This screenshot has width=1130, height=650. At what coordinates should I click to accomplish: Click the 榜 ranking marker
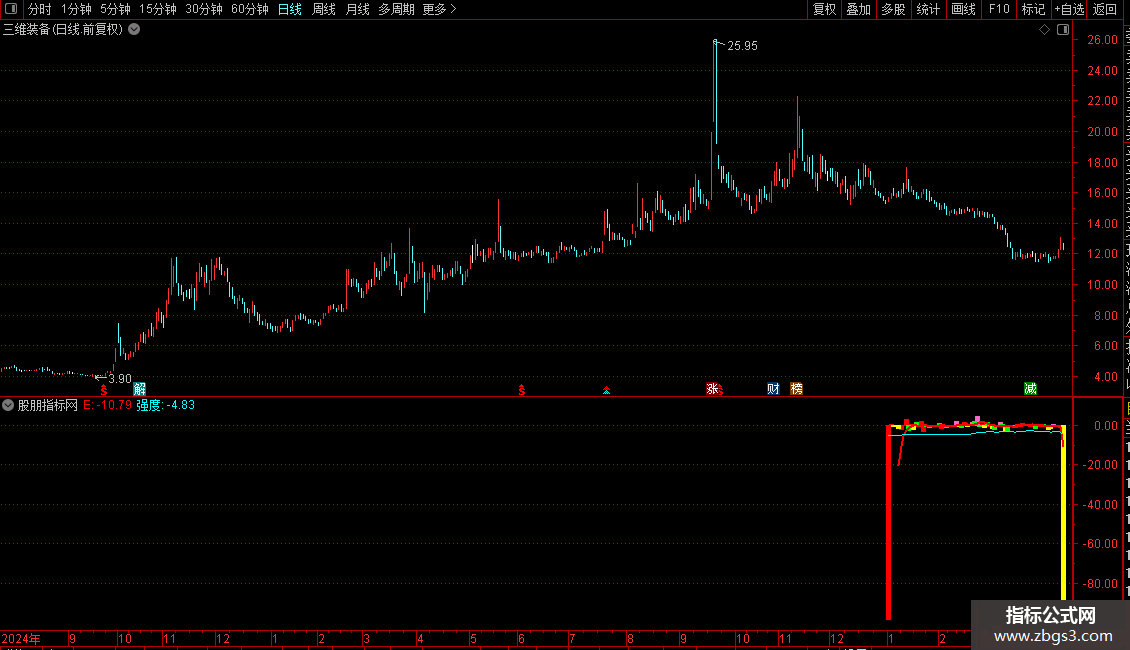coord(796,389)
